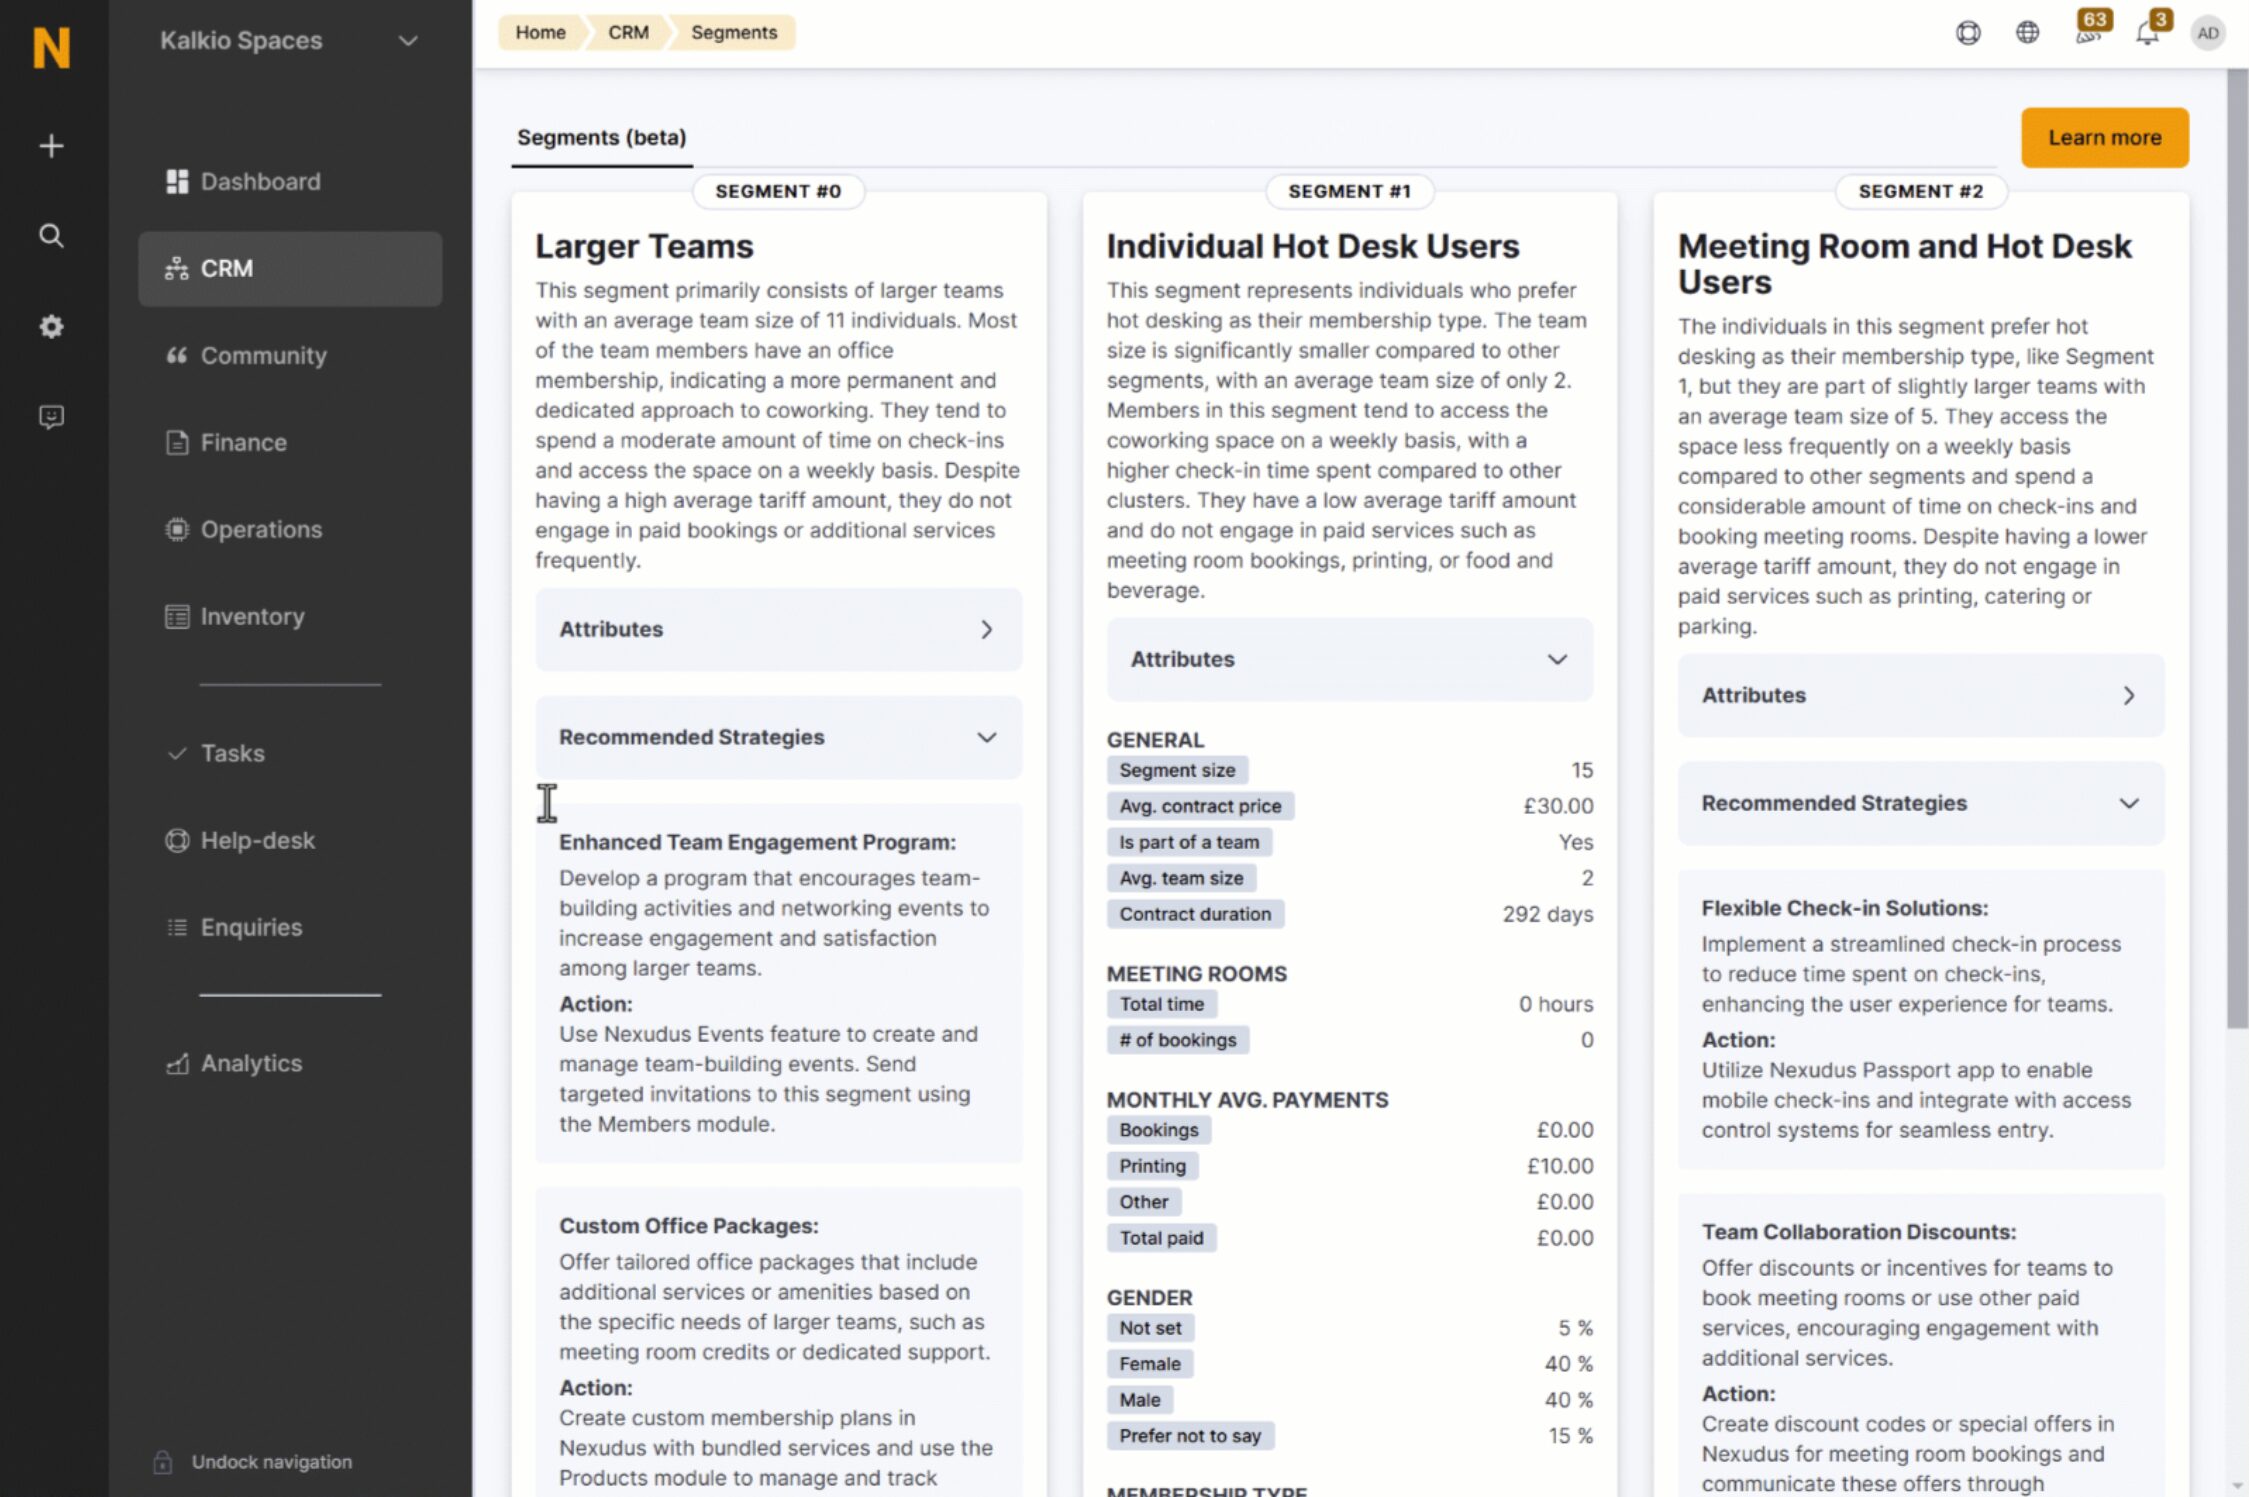
Task: Click the SEGMENT #2 label
Action: click(x=1920, y=191)
